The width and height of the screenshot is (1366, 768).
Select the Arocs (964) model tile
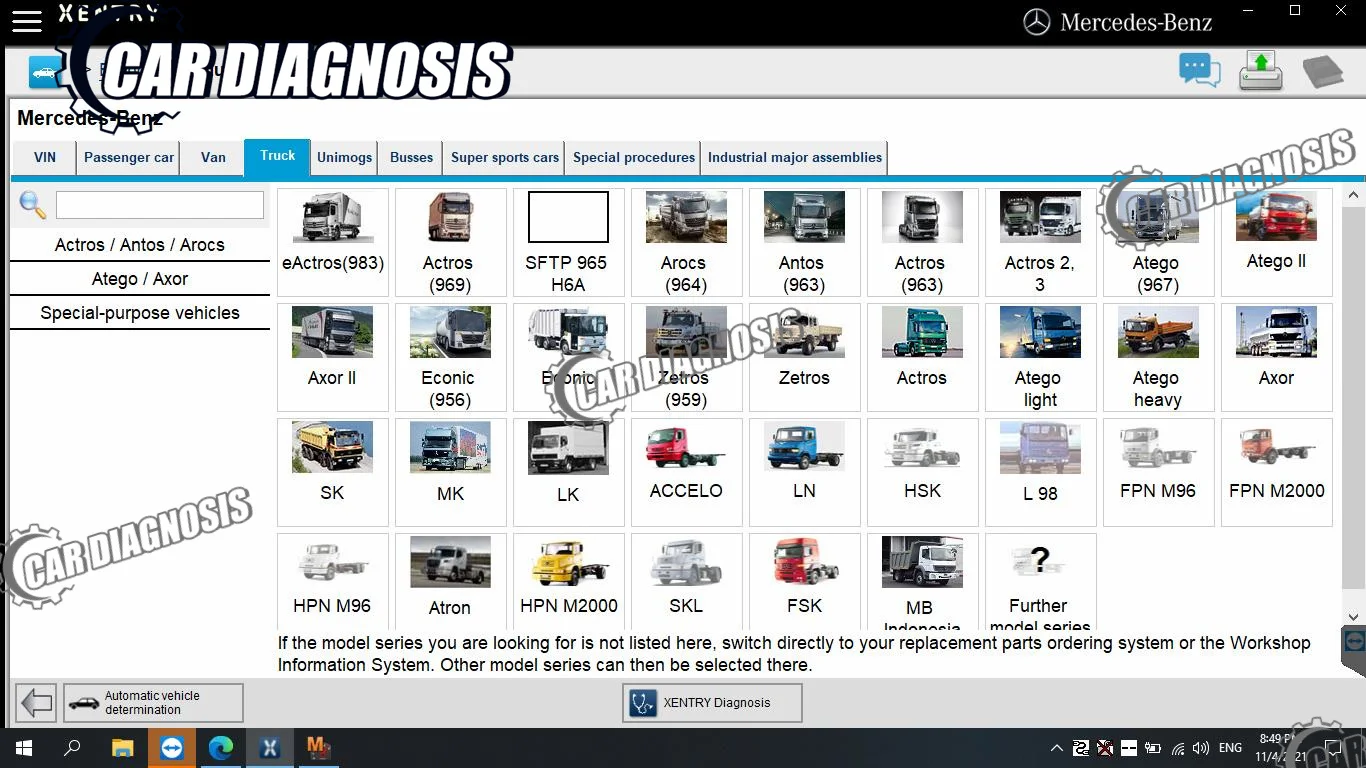tap(687, 243)
